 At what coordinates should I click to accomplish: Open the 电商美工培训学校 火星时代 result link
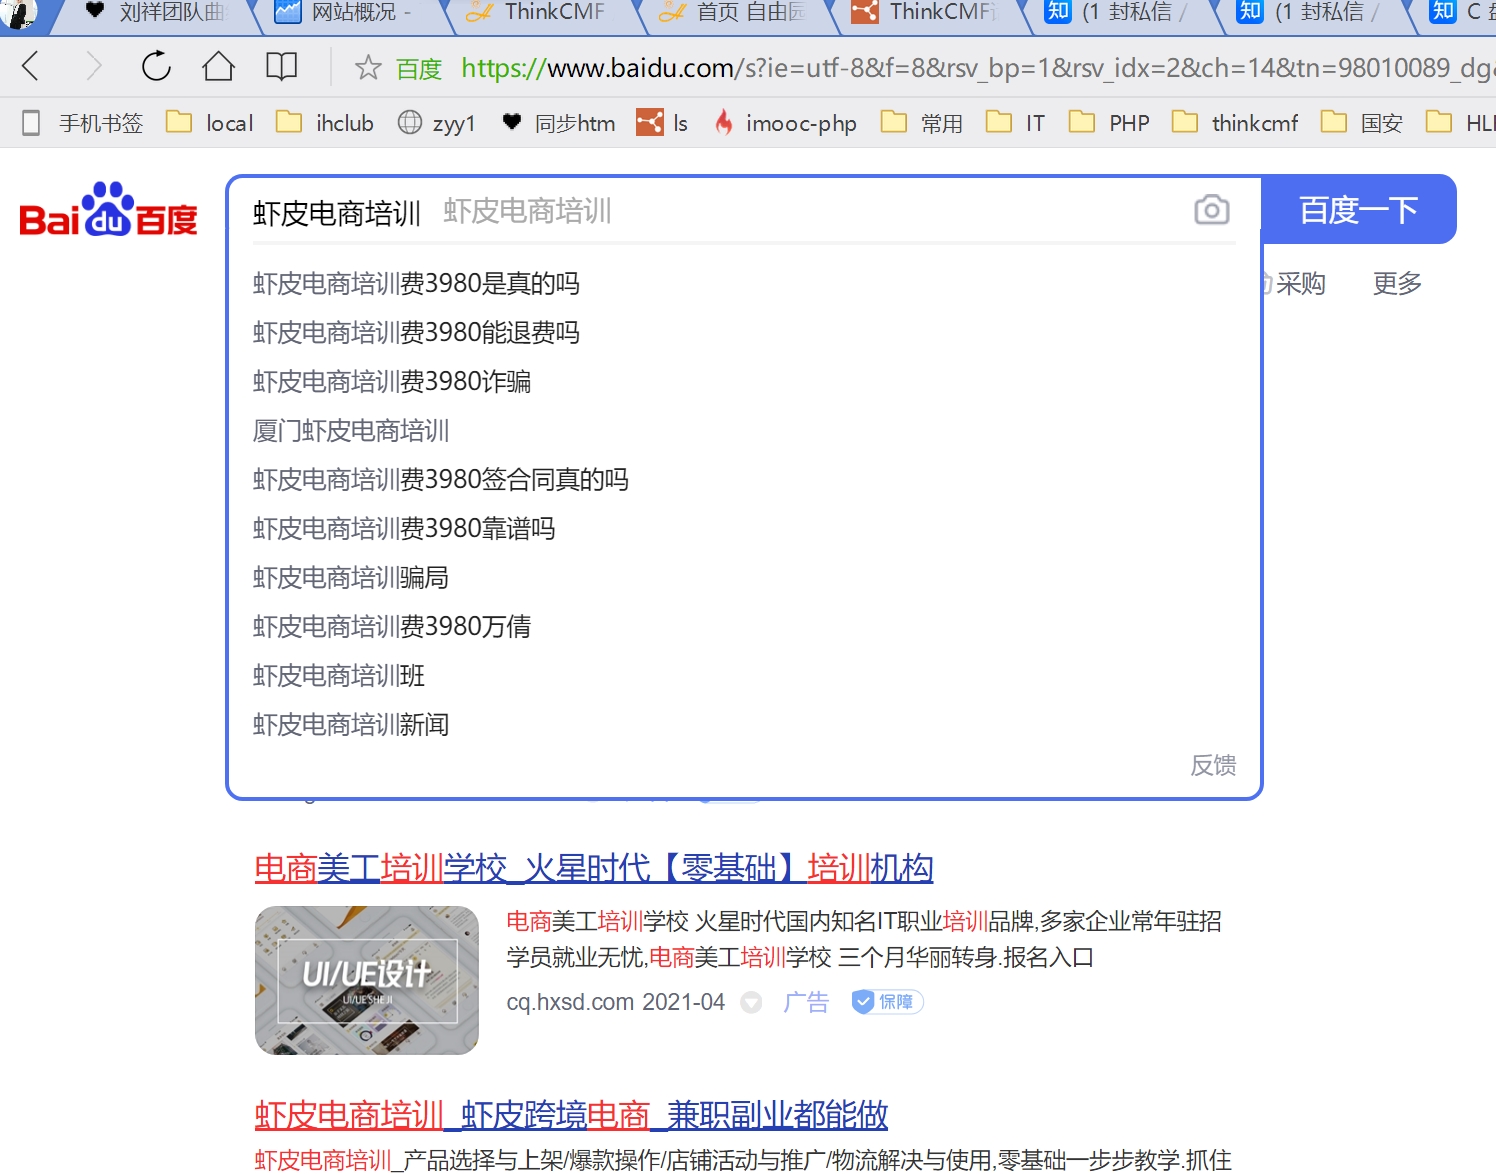point(593,868)
